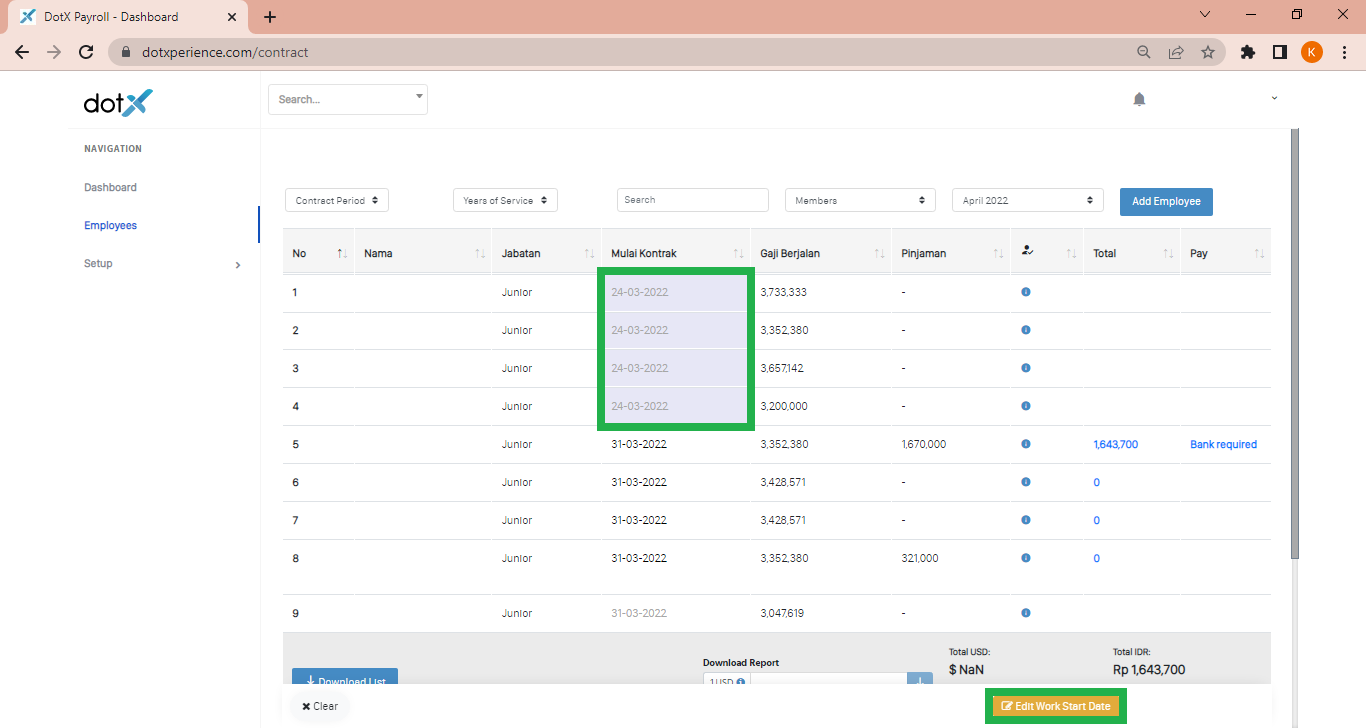The image size is (1366, 728).
Task: Open a new browser tab
Action: coord(270,17)
